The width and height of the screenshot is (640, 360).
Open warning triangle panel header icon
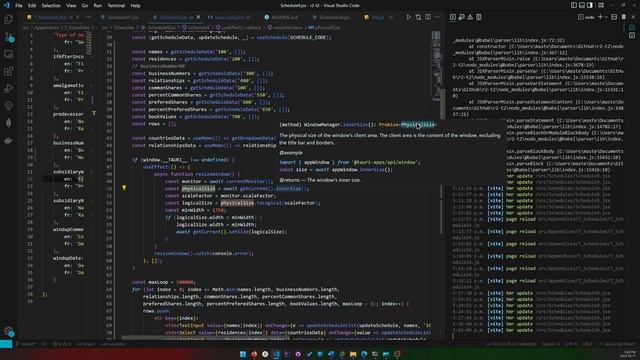click(470, 17)
